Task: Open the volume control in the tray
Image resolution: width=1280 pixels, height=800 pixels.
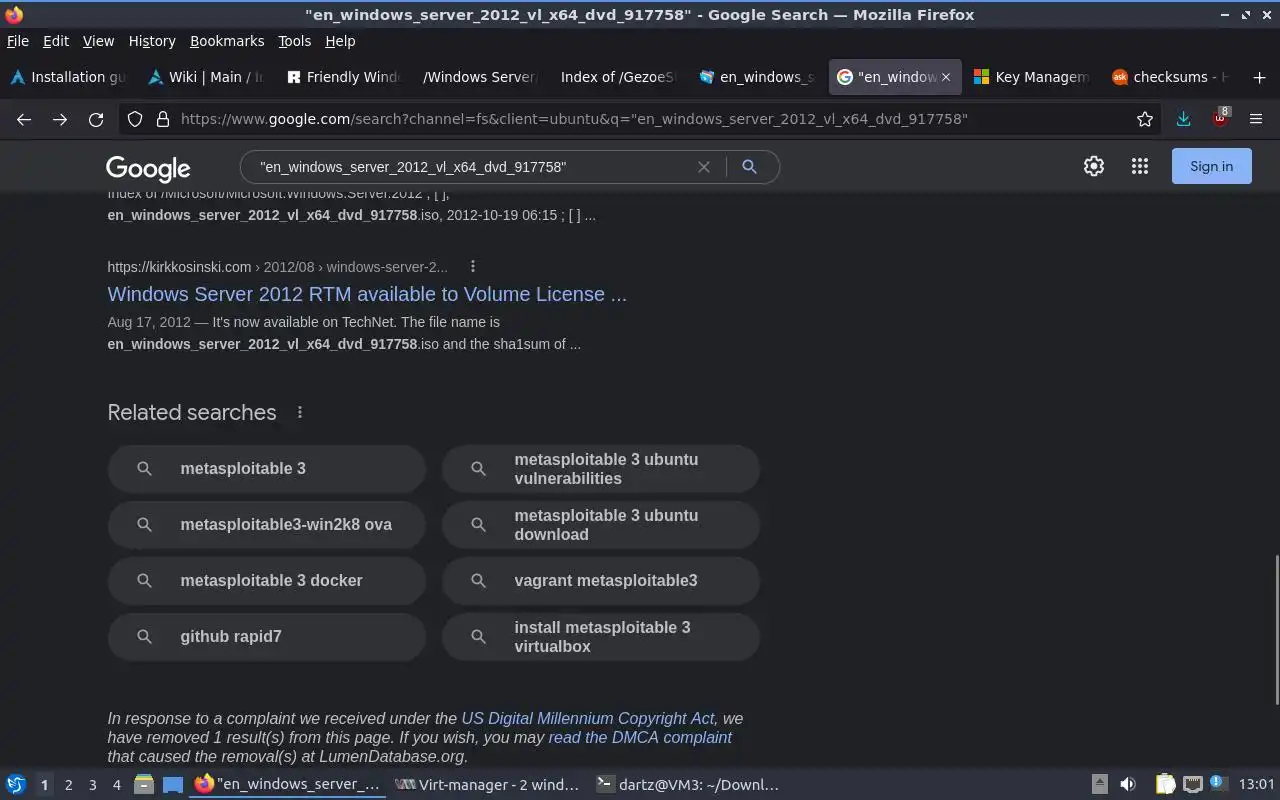Action: [1128, 785]
